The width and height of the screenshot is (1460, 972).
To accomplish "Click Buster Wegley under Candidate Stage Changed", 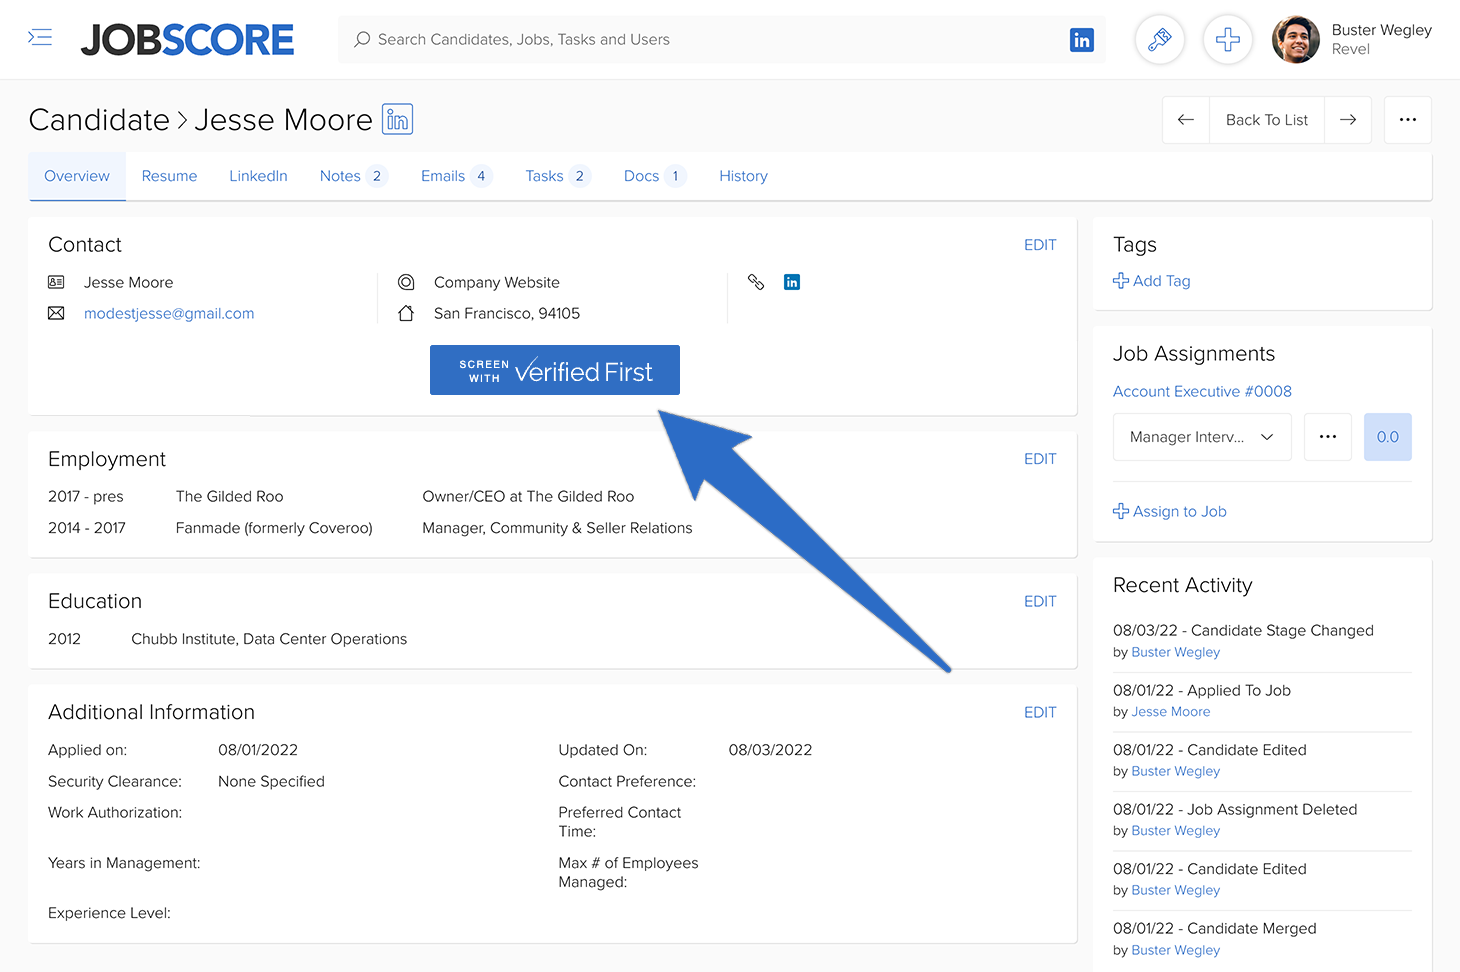I will pos(1176,652).
